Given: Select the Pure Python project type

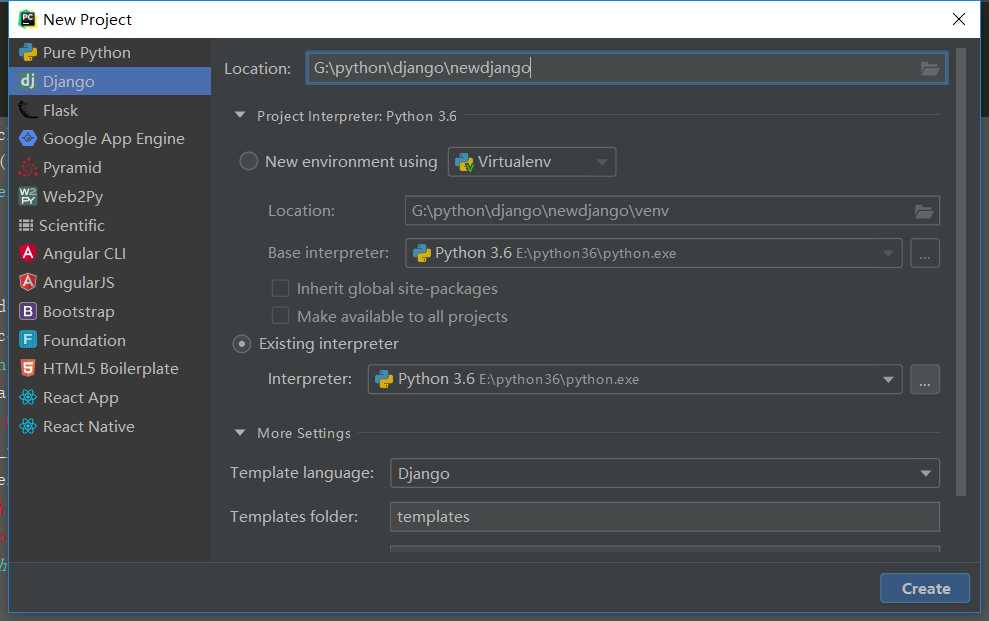Looking at the screenshot, I should [x=110, y=52].
